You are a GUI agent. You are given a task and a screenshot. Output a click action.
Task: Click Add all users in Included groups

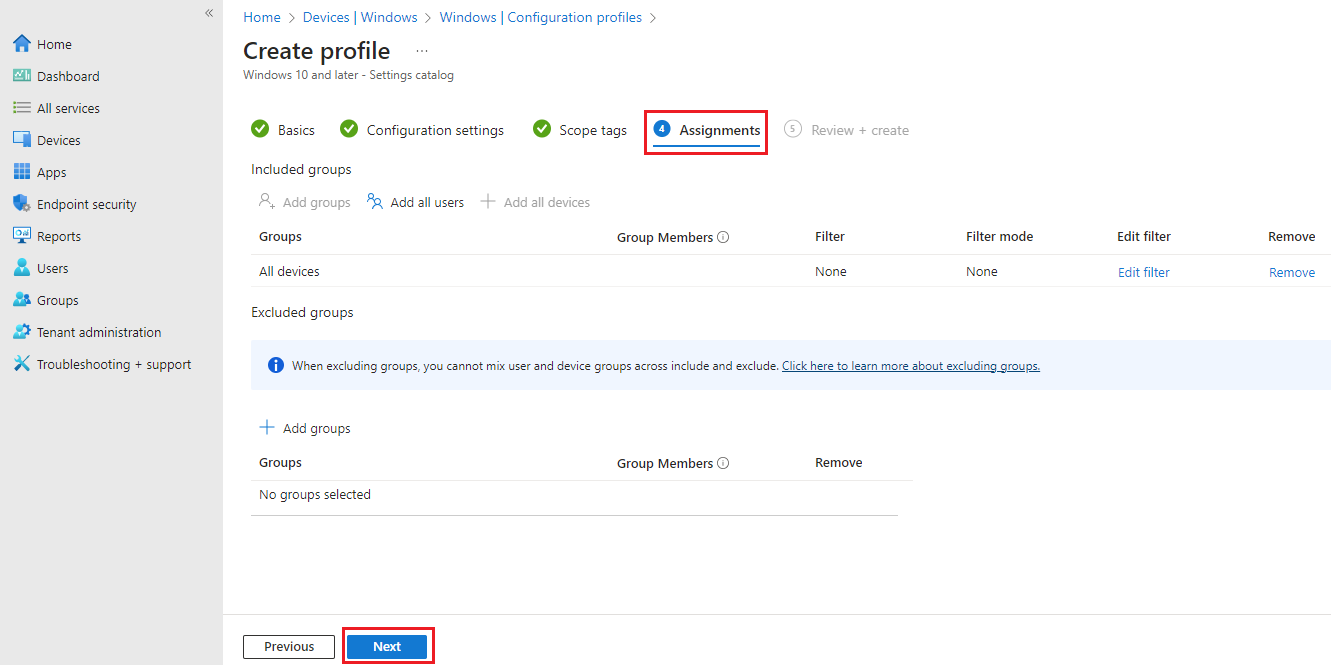click(x=416, y=202)
